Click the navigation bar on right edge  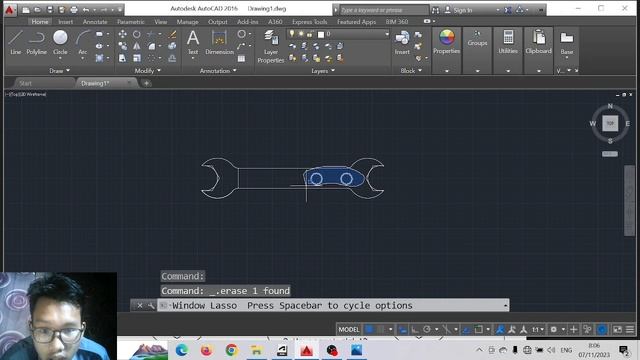[x=629, y=200]
